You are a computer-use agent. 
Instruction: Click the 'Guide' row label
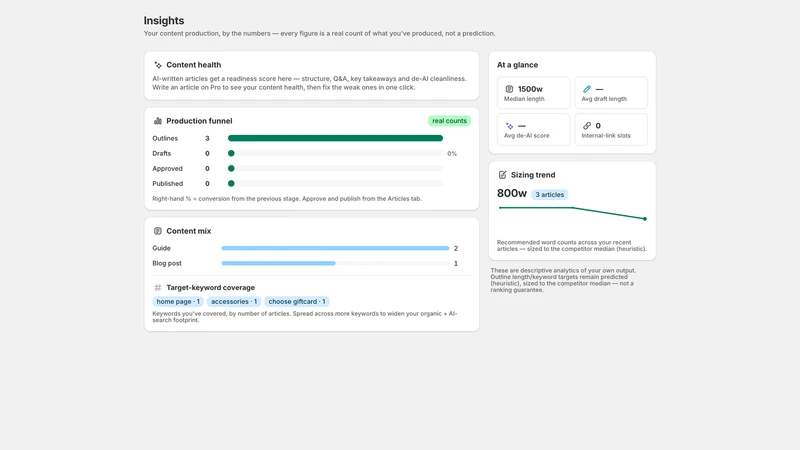click(x=161, y=248)
